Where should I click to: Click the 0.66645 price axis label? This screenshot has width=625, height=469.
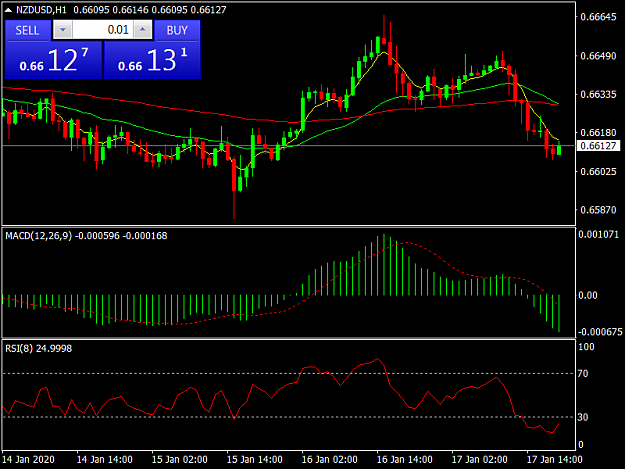pyautogui.click(x=598, y=17)
